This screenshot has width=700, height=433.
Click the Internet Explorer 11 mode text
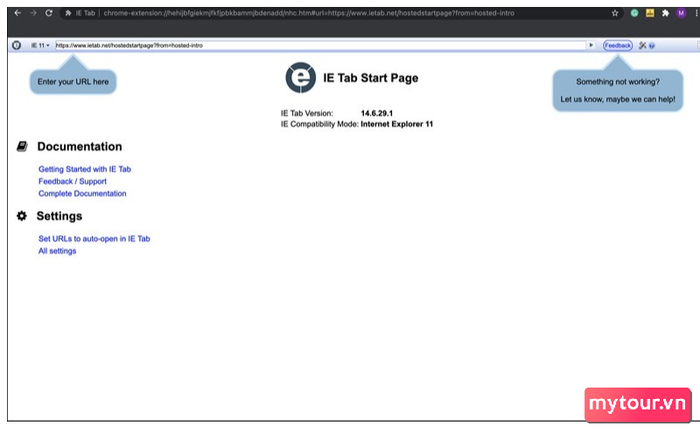tap(397, 124)
